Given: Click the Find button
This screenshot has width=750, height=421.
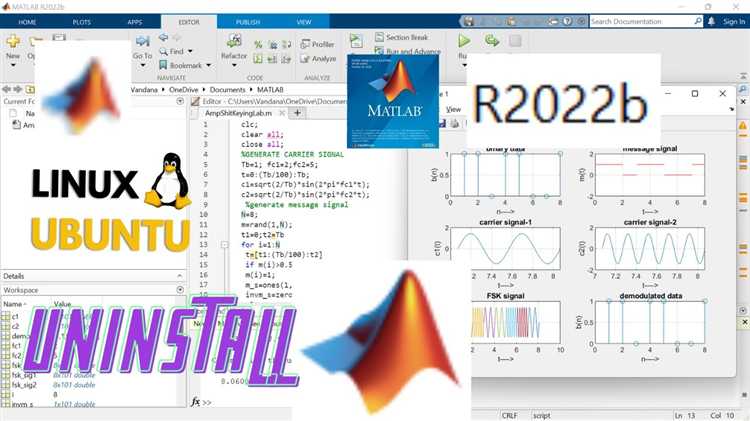Looking at the screenshot, I should coord(172,51).
